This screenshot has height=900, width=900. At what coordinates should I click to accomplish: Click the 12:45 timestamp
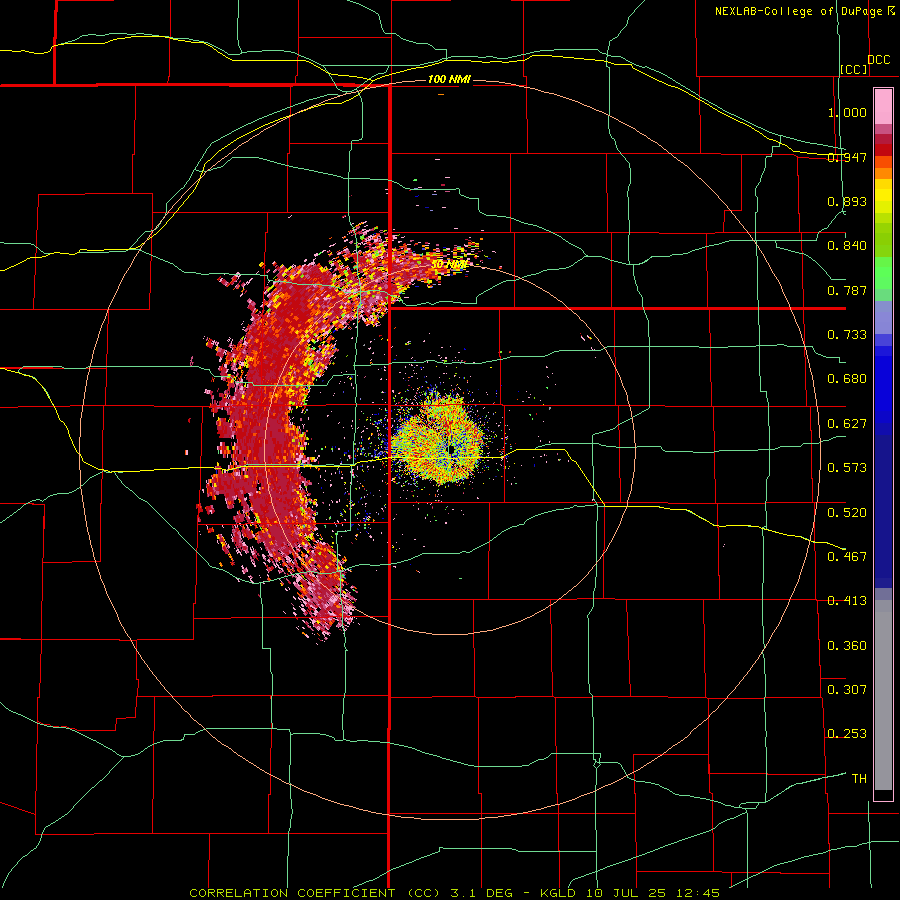point(698,893)
